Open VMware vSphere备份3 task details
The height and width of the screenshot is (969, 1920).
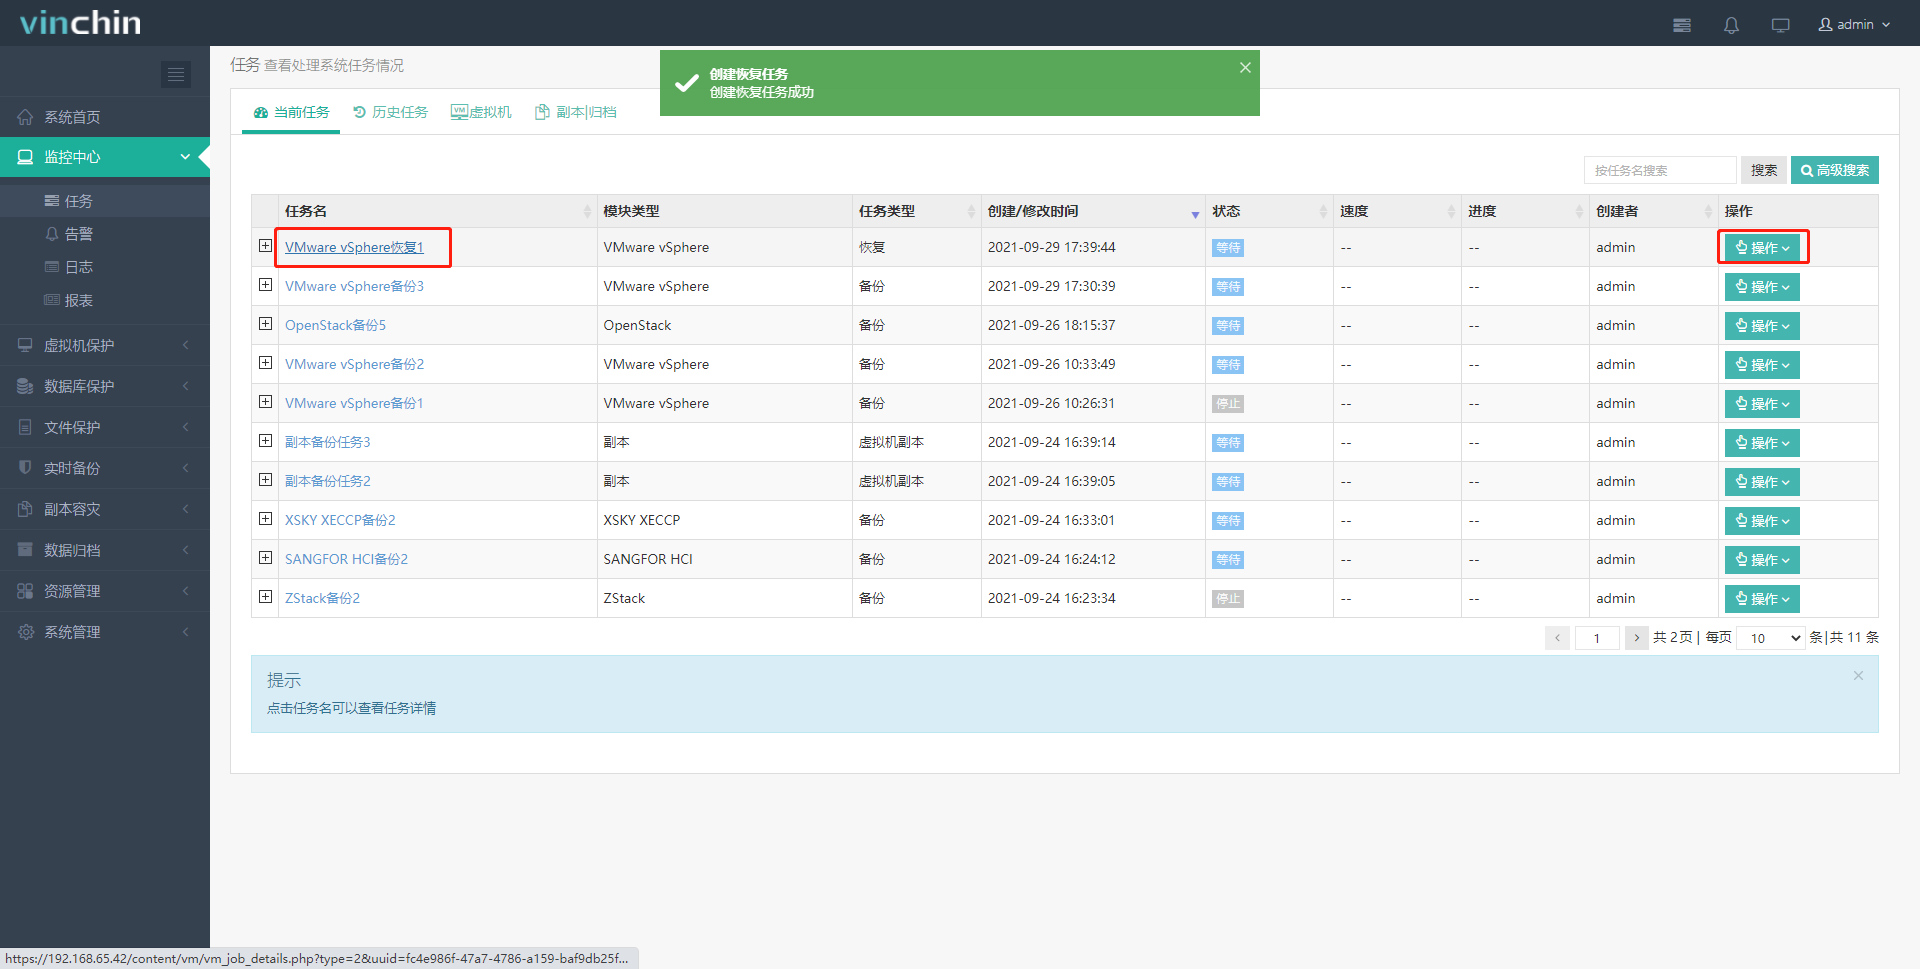[354, 286]
